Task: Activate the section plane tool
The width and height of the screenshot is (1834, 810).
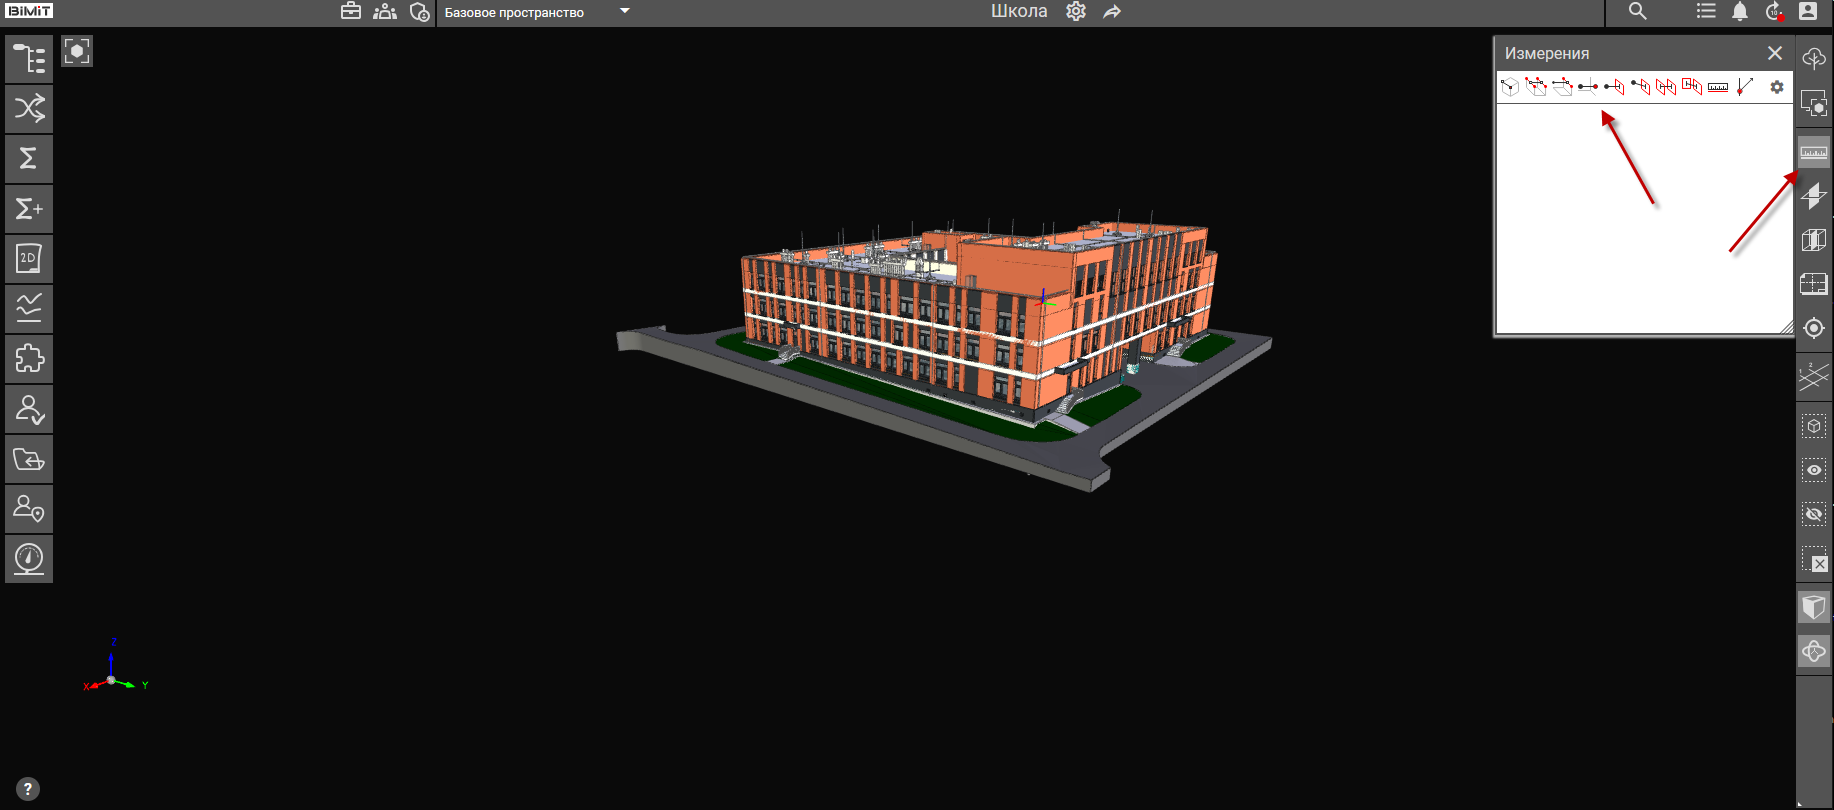Action: point(1813,196)
